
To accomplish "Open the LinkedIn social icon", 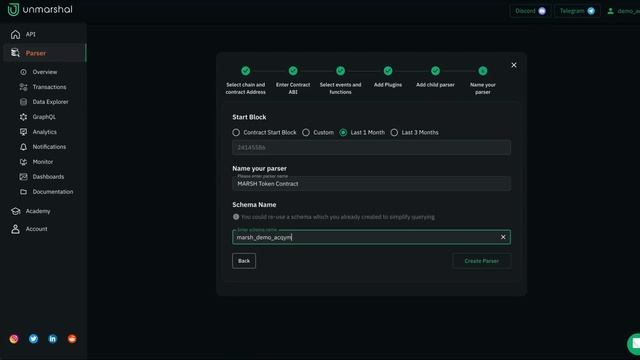I will pyautogui.click(x=53, y=339).
